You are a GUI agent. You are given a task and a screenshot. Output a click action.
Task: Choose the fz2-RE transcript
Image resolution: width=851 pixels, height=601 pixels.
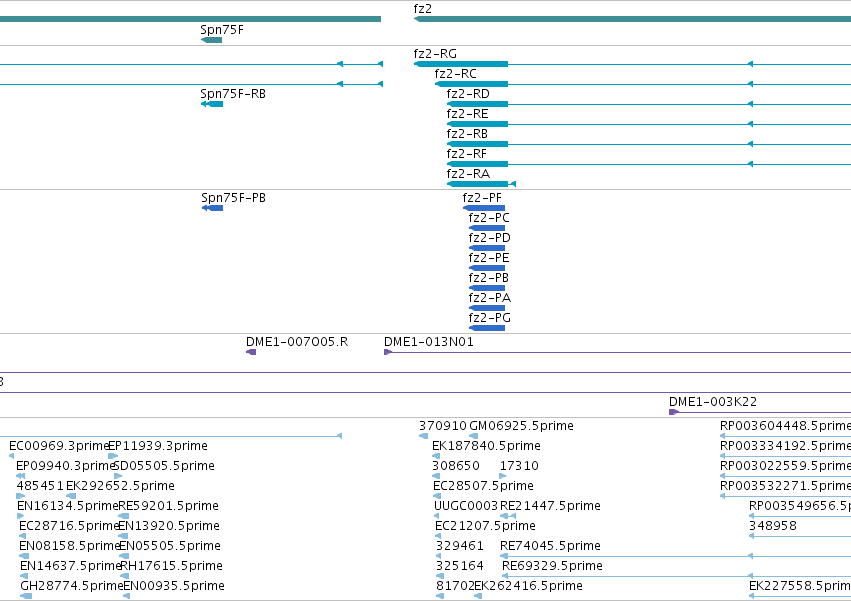coord(649,124)
